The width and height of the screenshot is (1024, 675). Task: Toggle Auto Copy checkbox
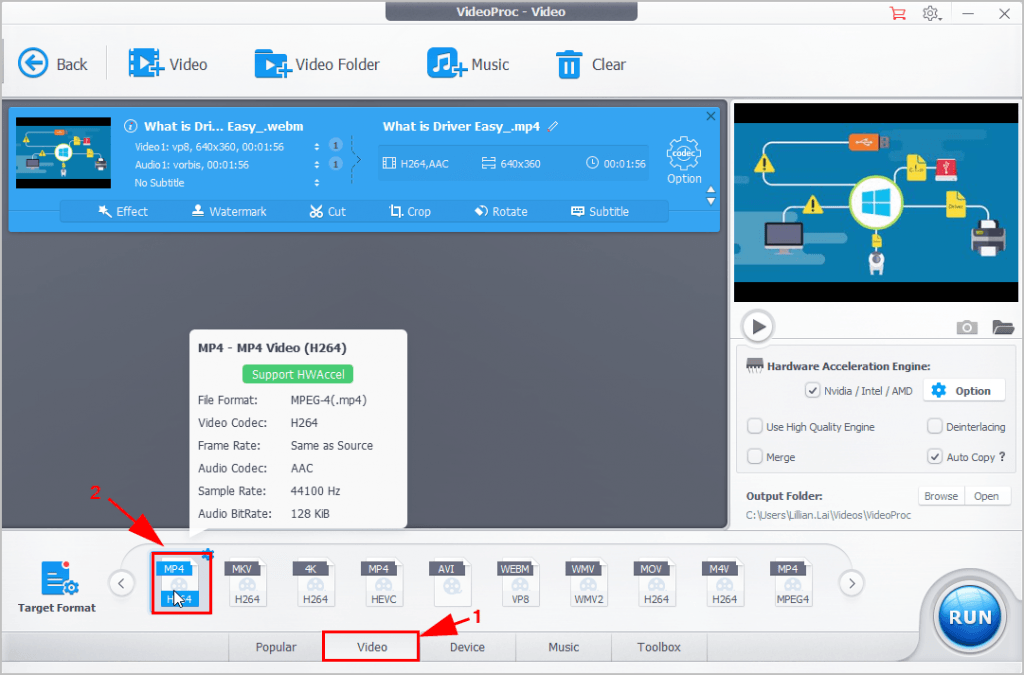(935, 456)
